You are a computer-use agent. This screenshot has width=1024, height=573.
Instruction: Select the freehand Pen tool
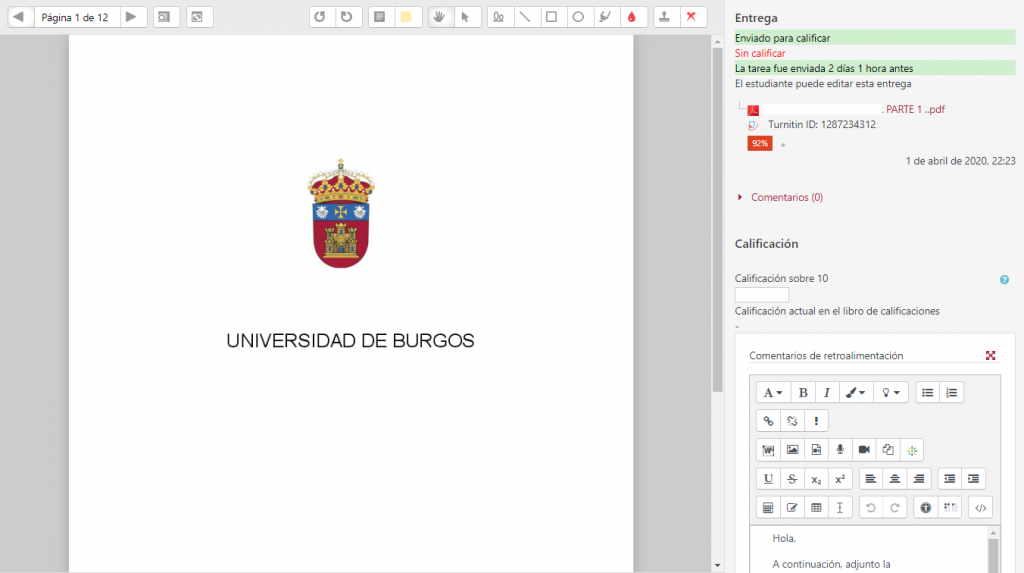click(x=499, y=17)
